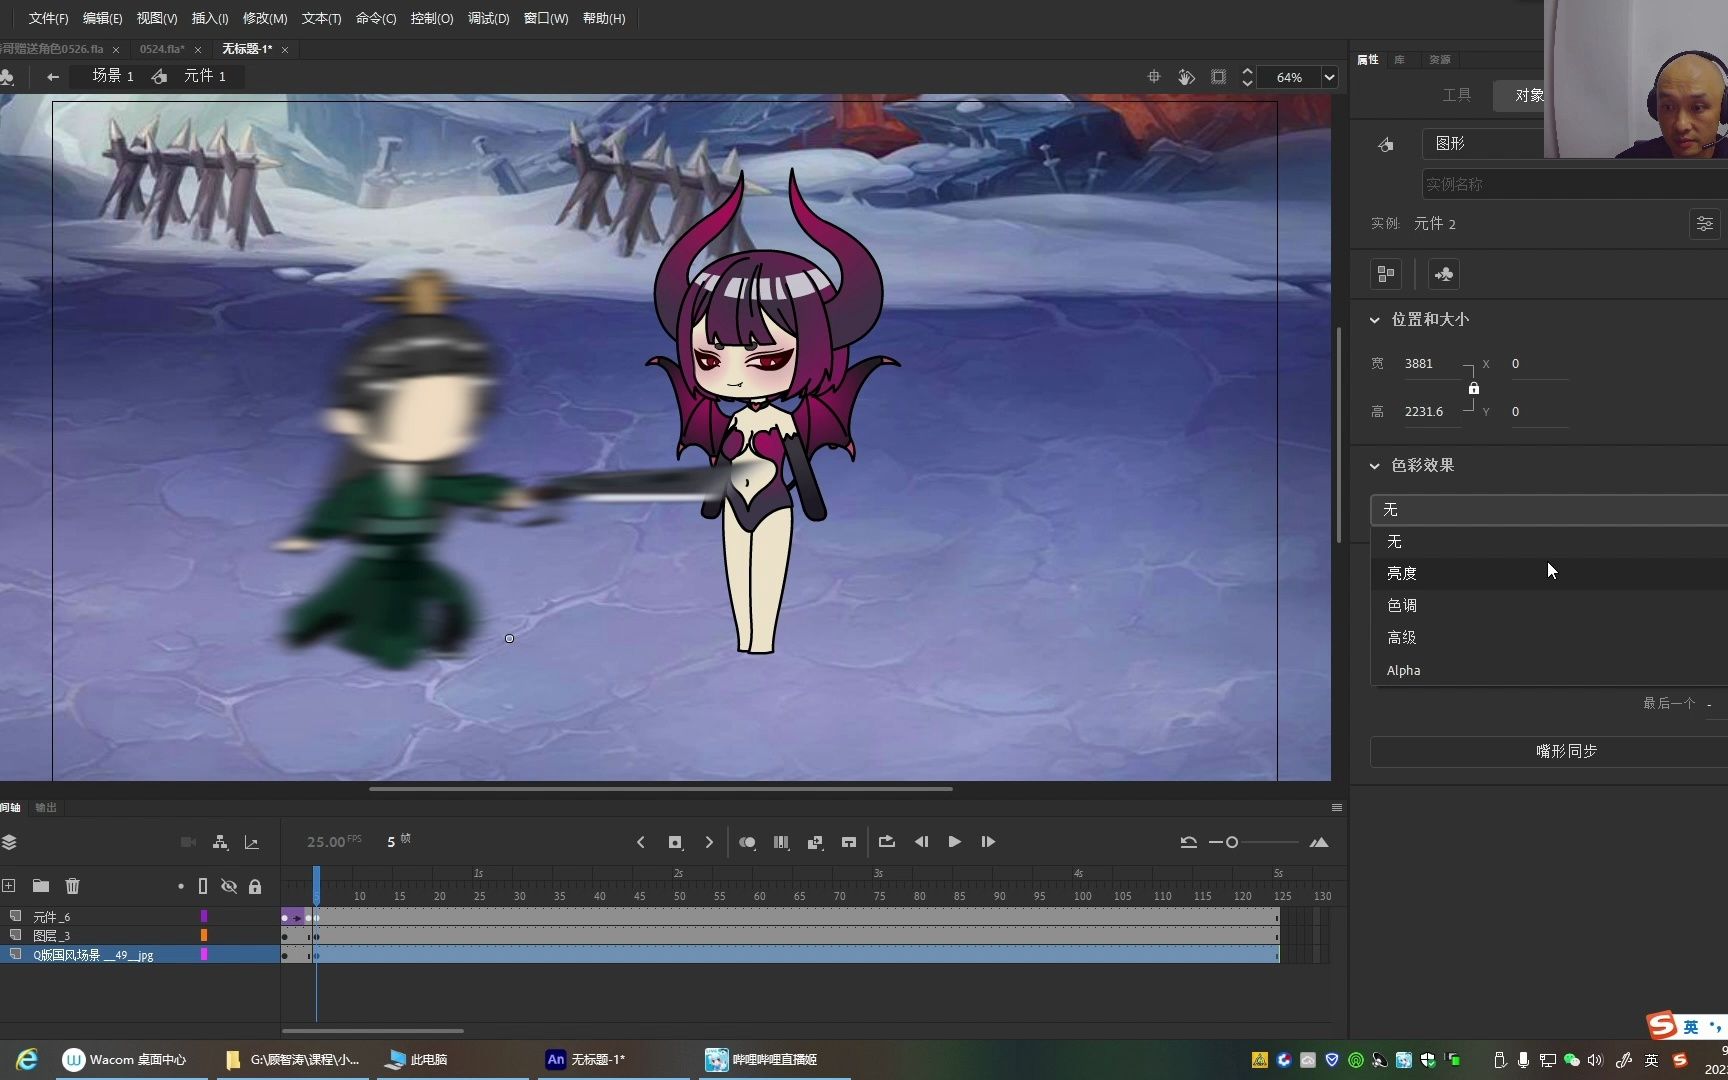
Task: Step back one frame
Action: tap(921, 842)
